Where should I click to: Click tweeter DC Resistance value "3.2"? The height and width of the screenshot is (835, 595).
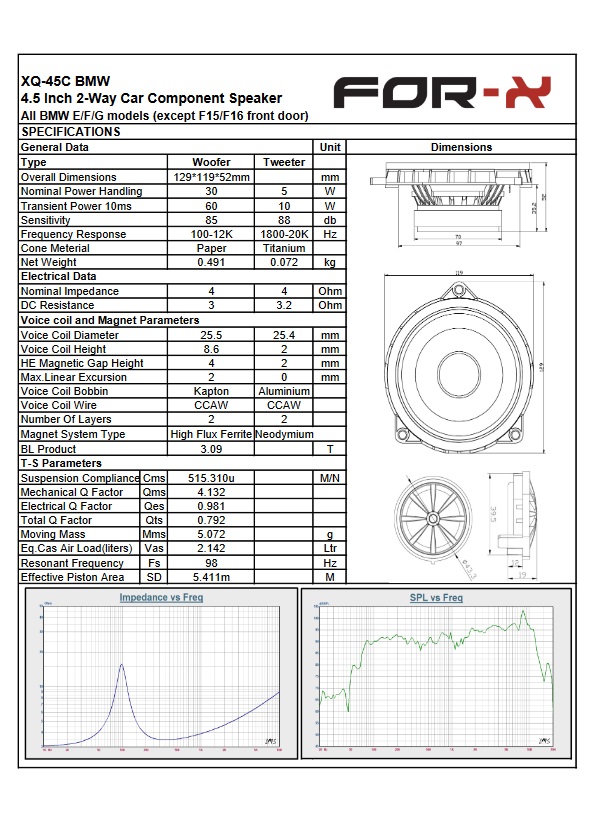click(x=284, y=305)
